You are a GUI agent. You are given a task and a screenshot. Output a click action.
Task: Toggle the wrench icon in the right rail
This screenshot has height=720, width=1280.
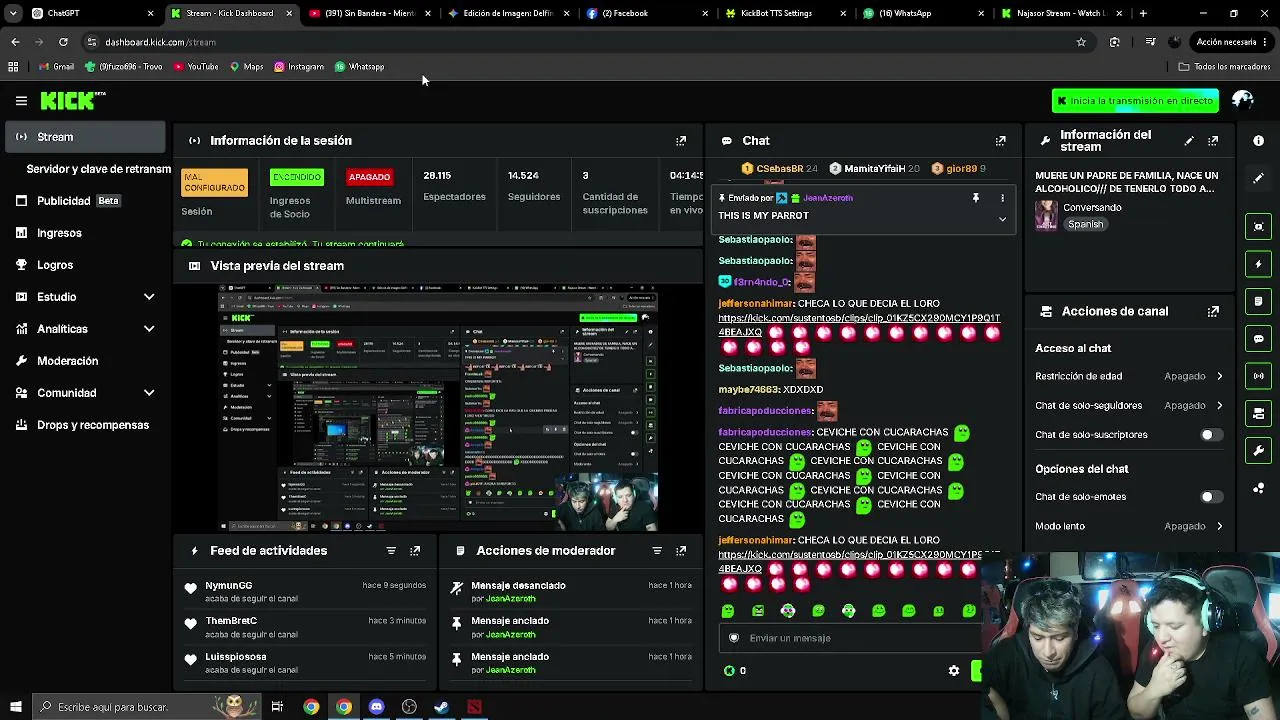[1259, 451]
